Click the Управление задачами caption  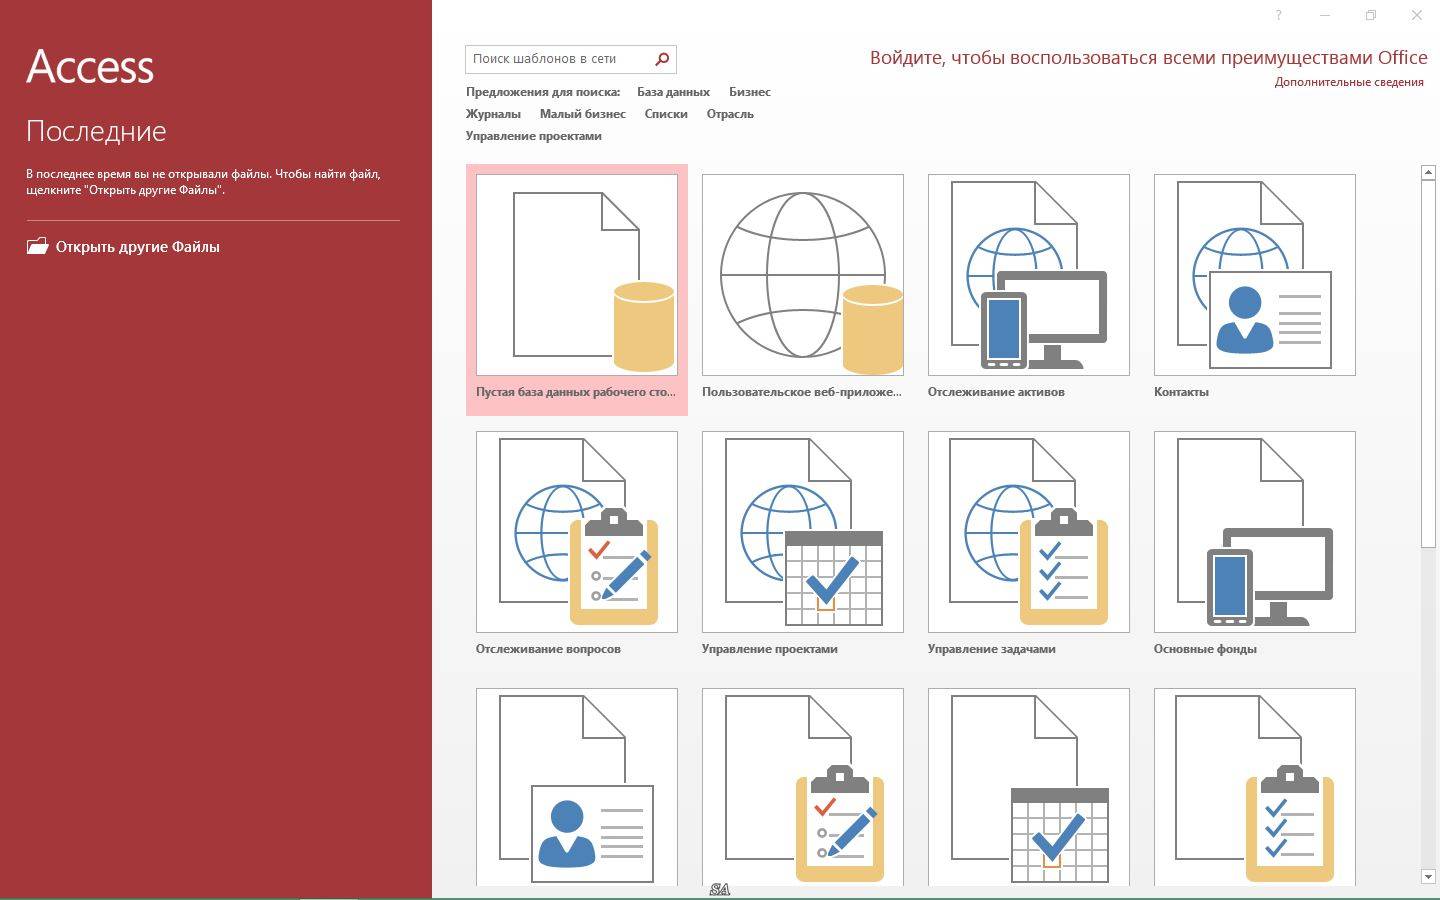click(992, 649)
